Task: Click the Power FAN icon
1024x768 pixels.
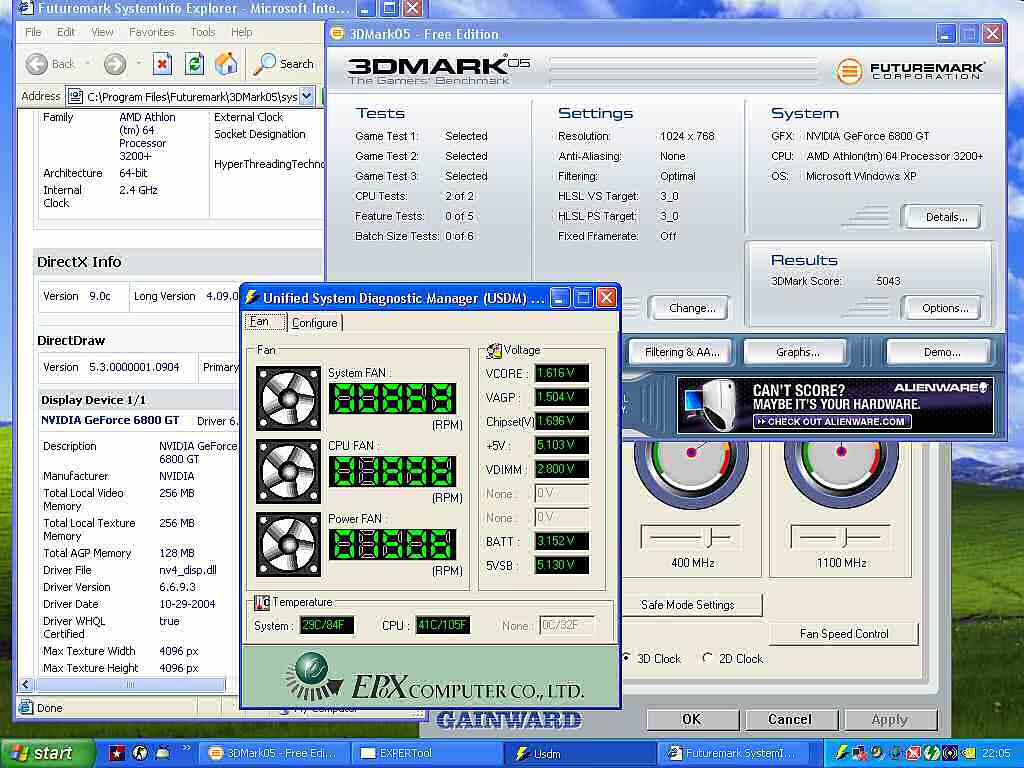Action: (x=289, y=544)
